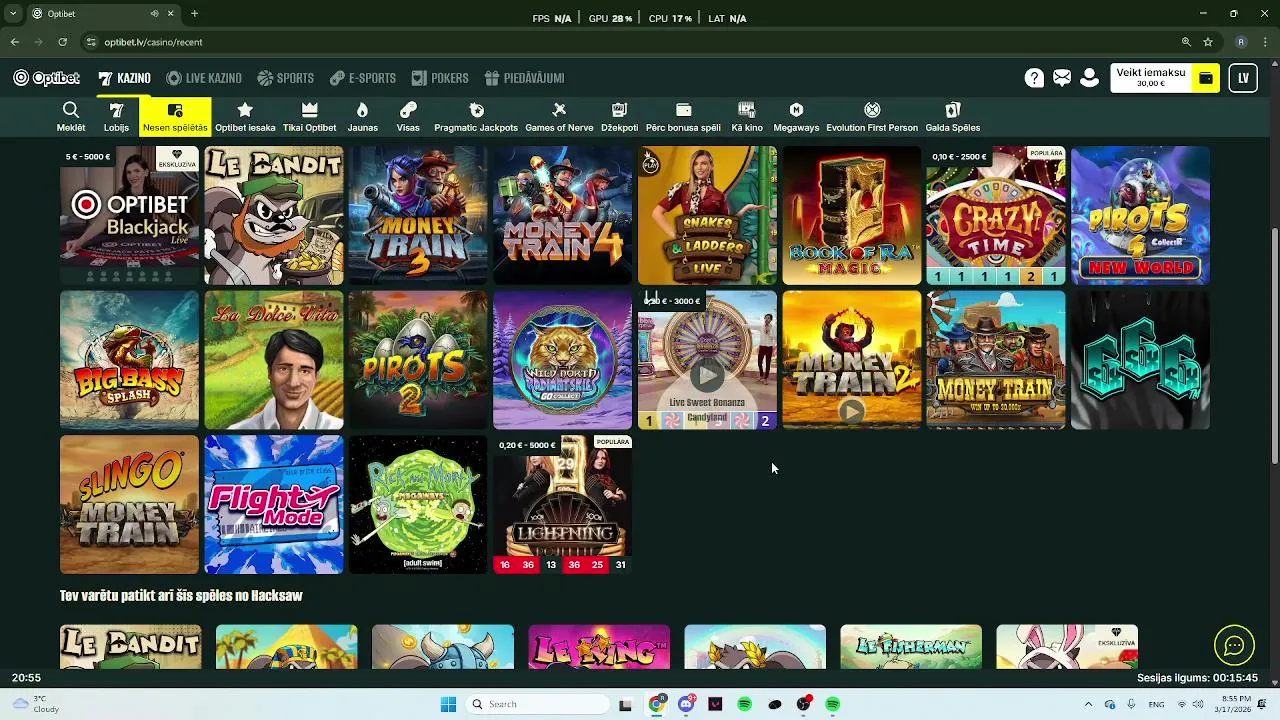Open Pērc bonusa spēli category
Image resolution: width=1280 pixels, height=720 pixels.
pos(683,116)
